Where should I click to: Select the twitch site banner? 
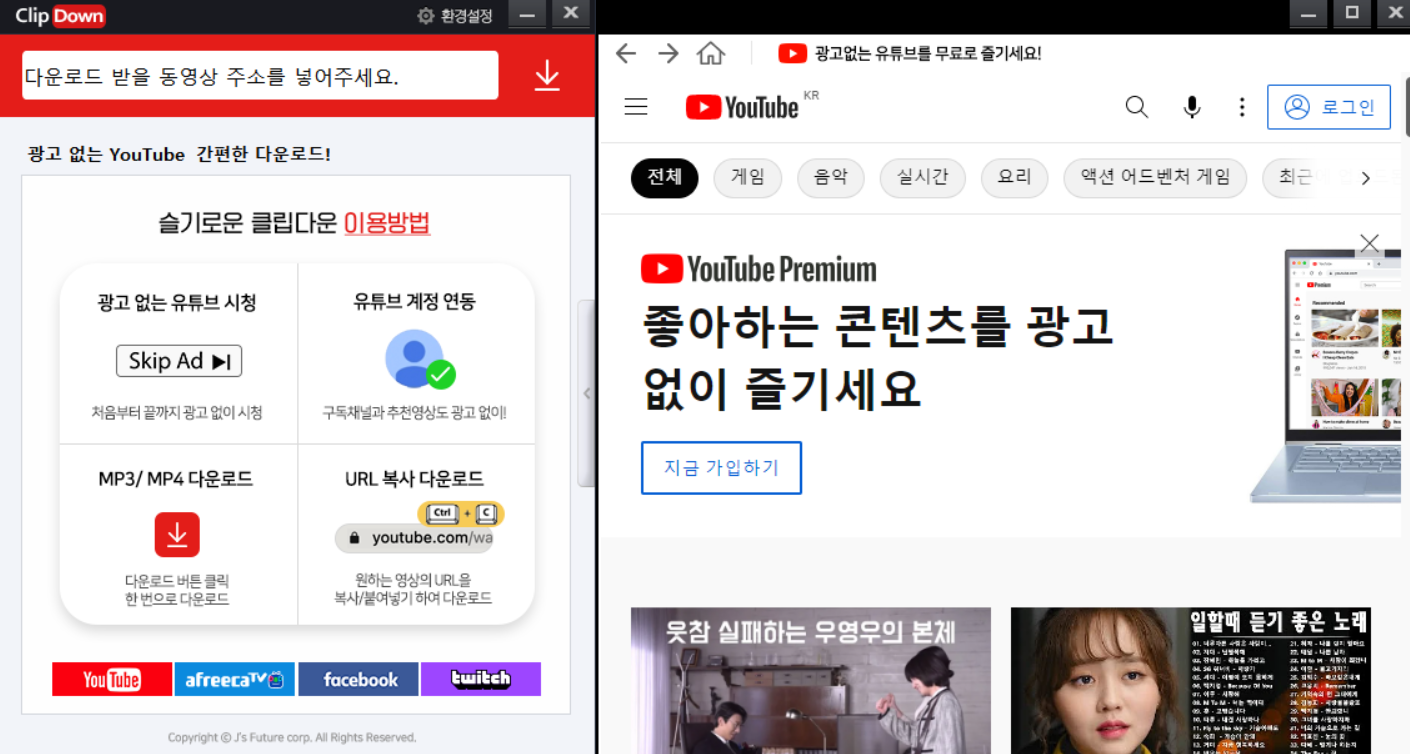(481, 679)
